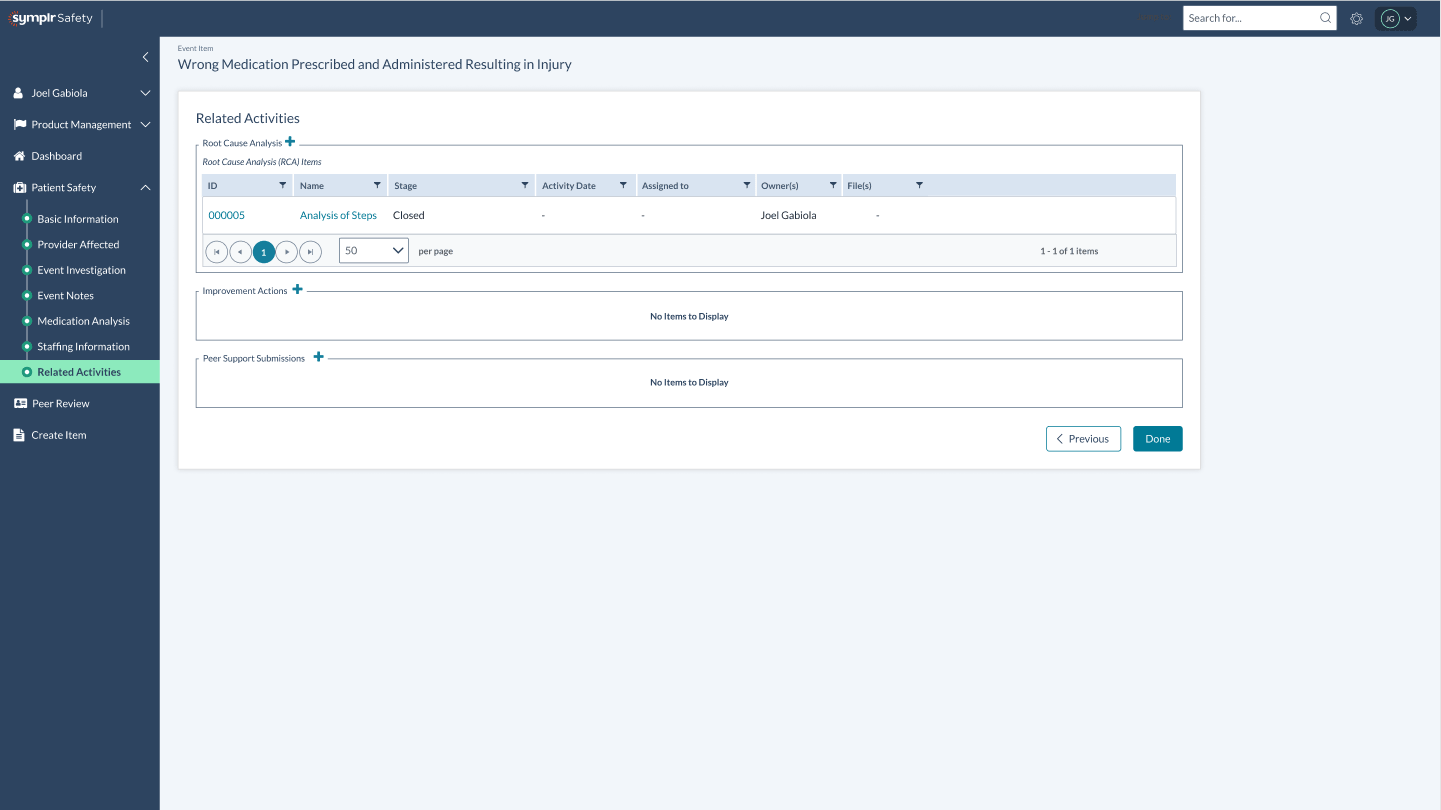Open the ID column filter
Viewport: 1441px width, 810px height.
pos(282,185)
